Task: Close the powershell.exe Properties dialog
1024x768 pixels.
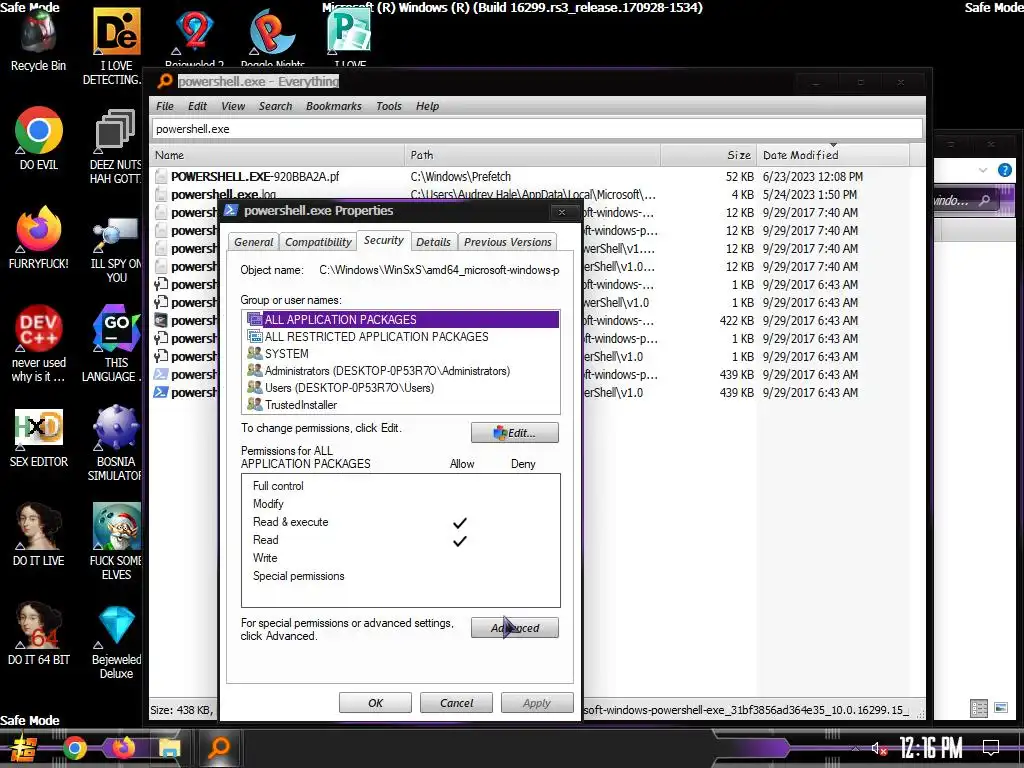Action: point(562,212)
